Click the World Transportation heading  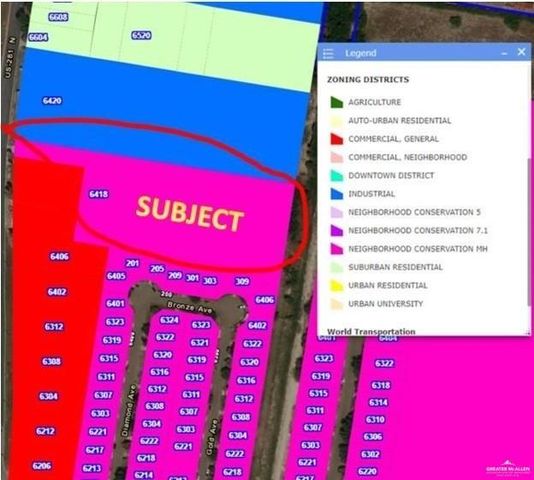371,331
